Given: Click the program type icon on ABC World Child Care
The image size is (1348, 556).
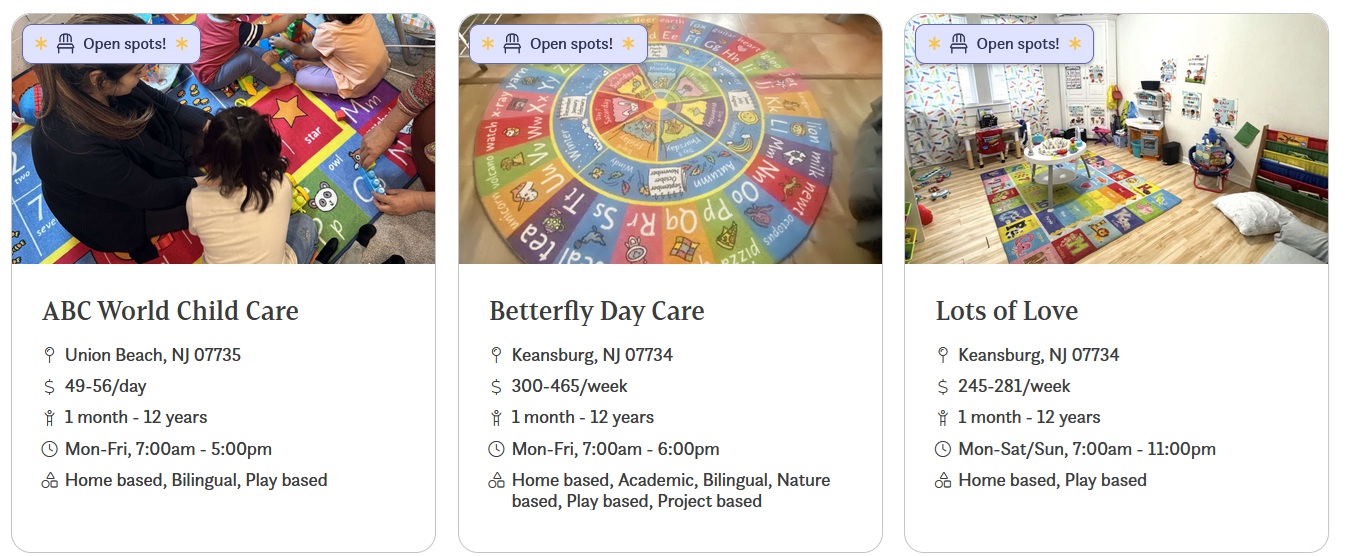Looking at the screenshot, I should click(x=49, y=481).
